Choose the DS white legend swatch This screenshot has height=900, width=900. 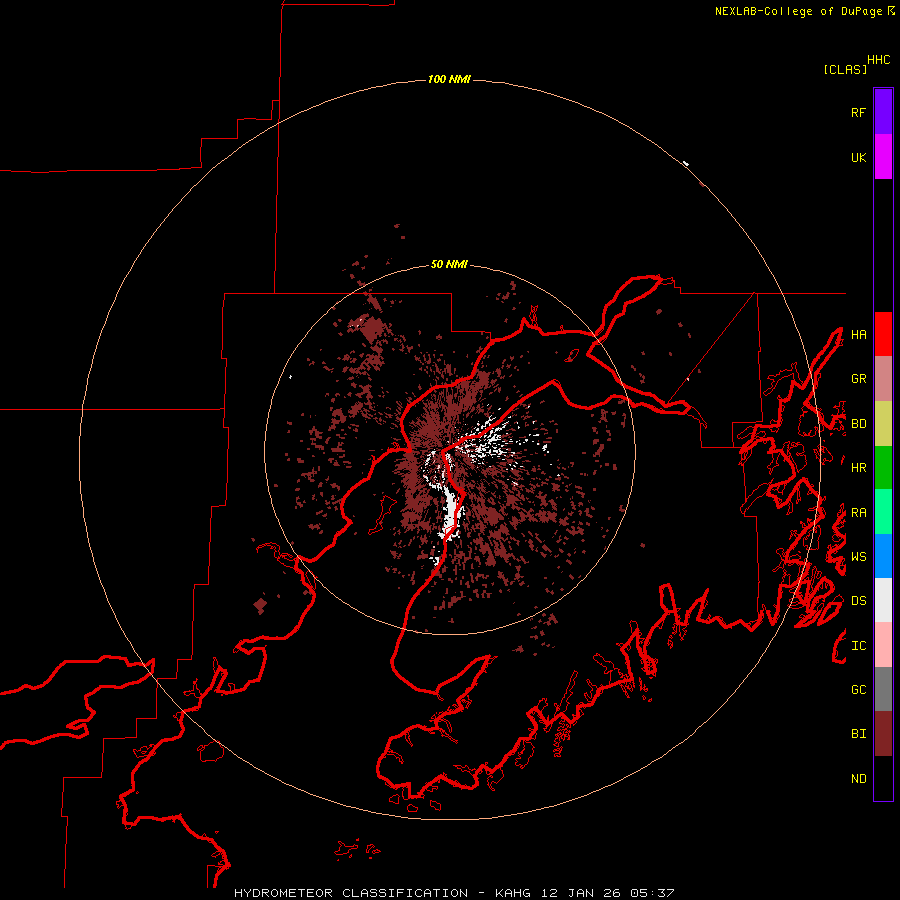(x=883, y=600)
